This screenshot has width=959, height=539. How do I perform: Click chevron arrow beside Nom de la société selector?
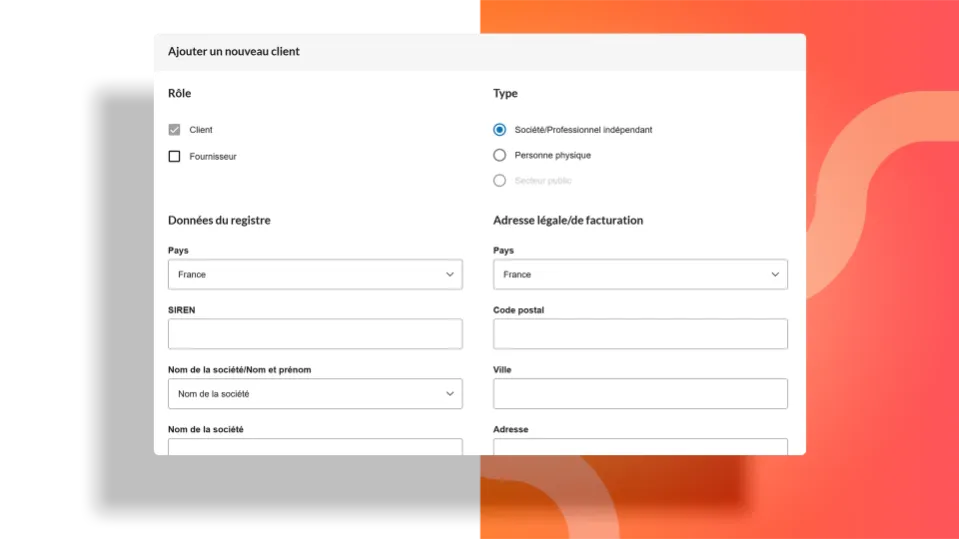point(450,394)
